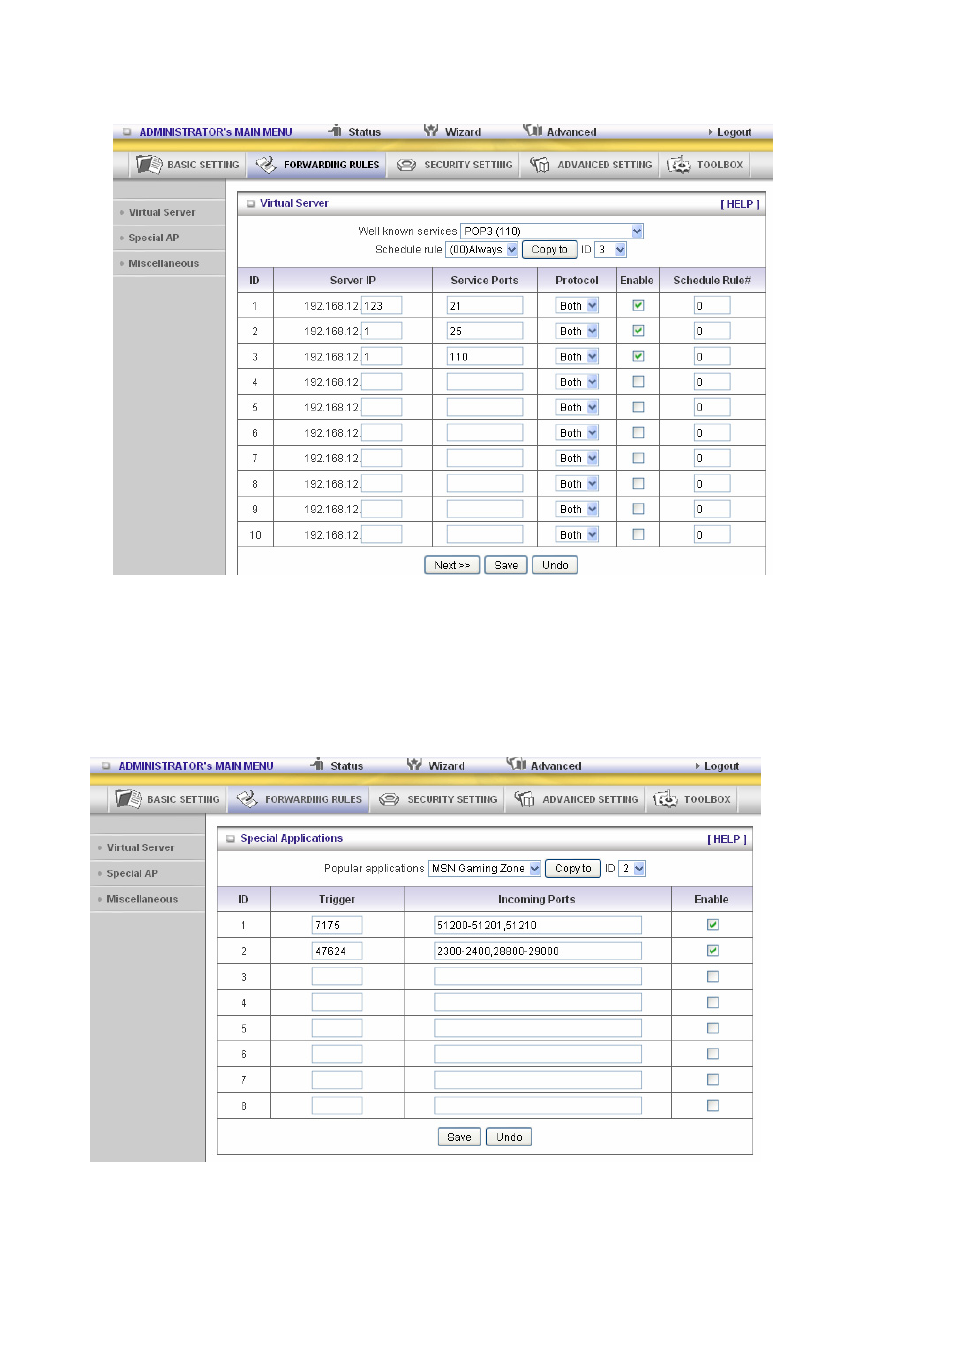Click empty Trigger field for Special Applications ID 3
954x1350 pixels.
[x=337, y=977]
